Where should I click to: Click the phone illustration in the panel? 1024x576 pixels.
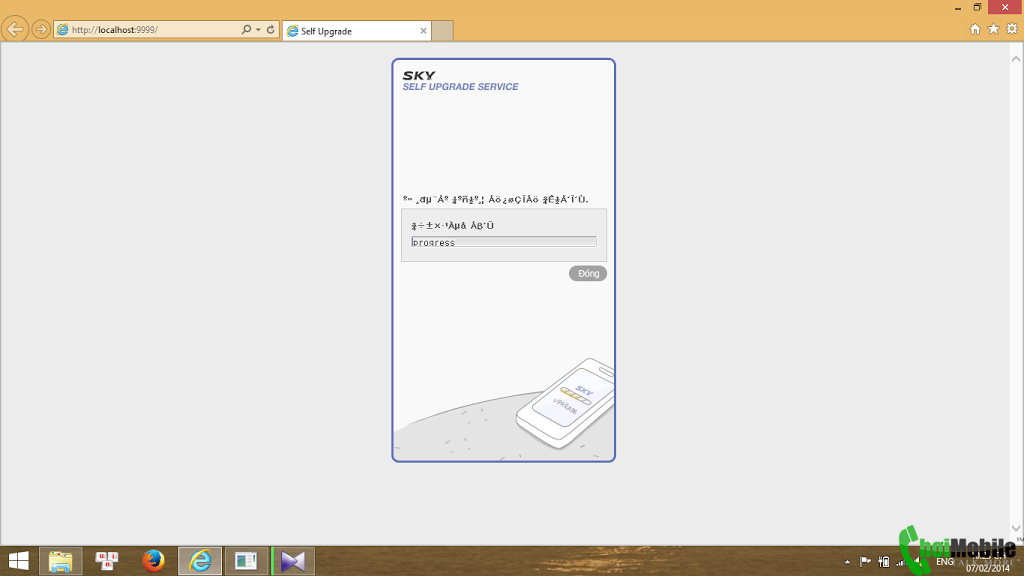click(x=566, y=404)
